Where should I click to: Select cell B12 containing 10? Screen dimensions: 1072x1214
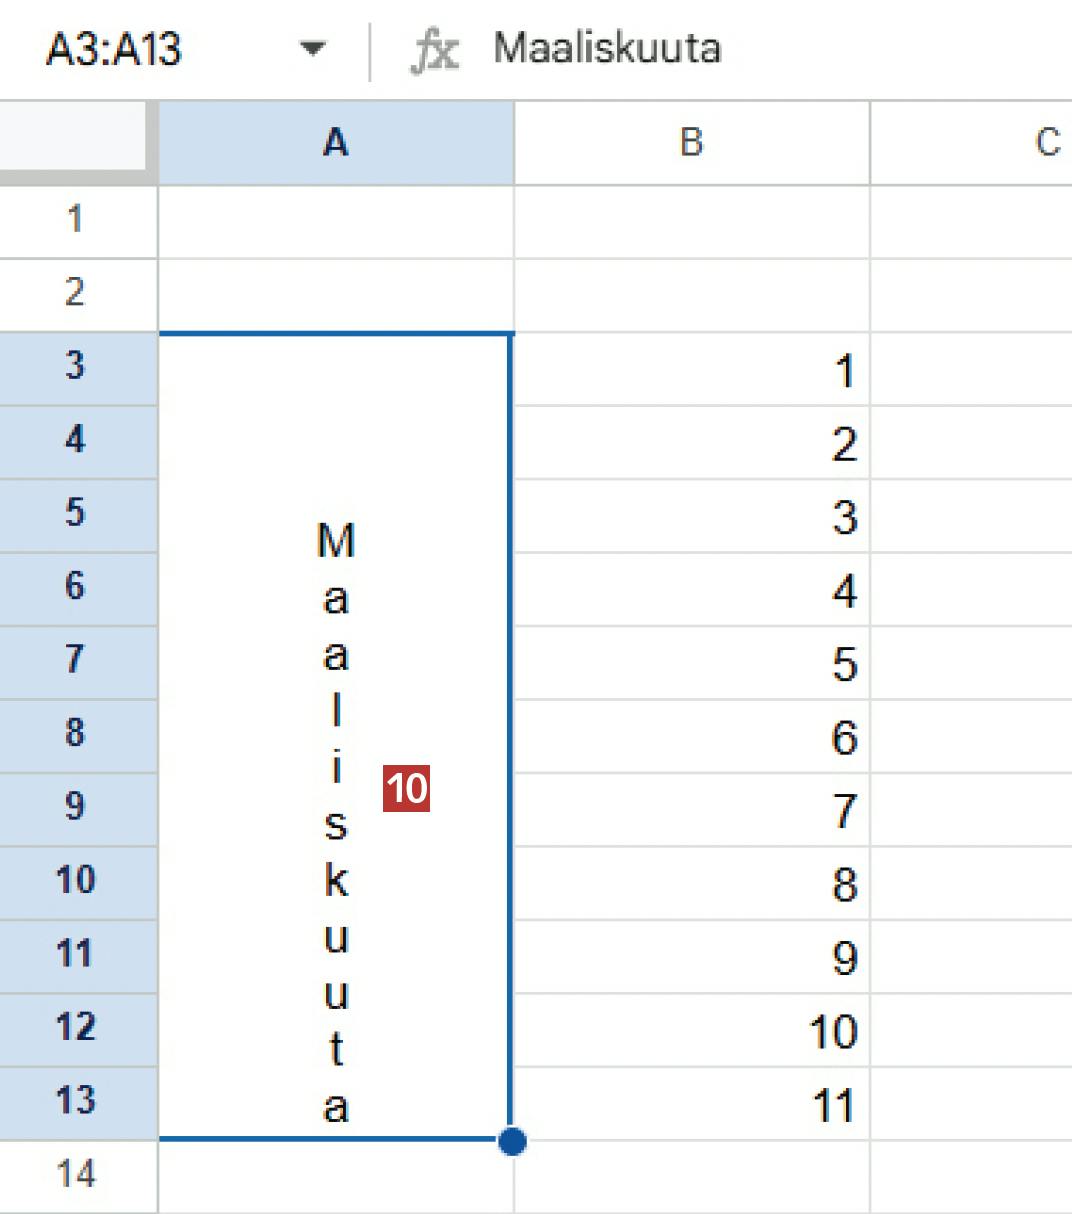(691, 1030)
